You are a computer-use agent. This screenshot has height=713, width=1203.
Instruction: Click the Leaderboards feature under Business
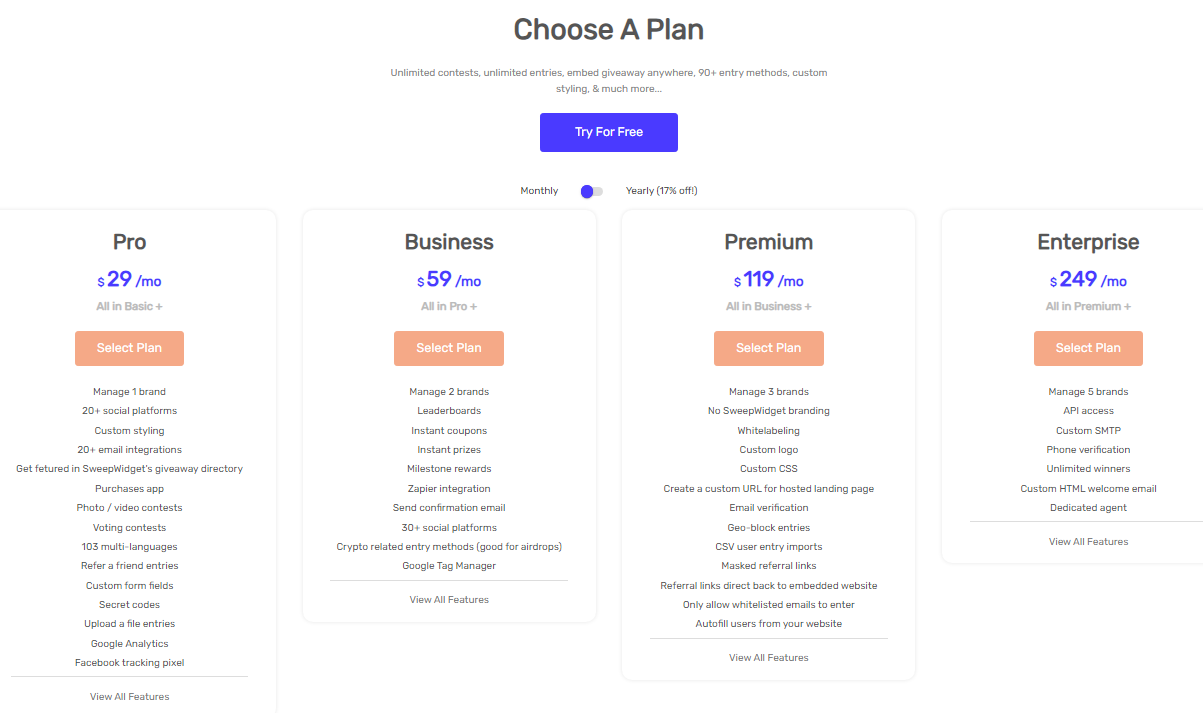click(x=448, y=410)
